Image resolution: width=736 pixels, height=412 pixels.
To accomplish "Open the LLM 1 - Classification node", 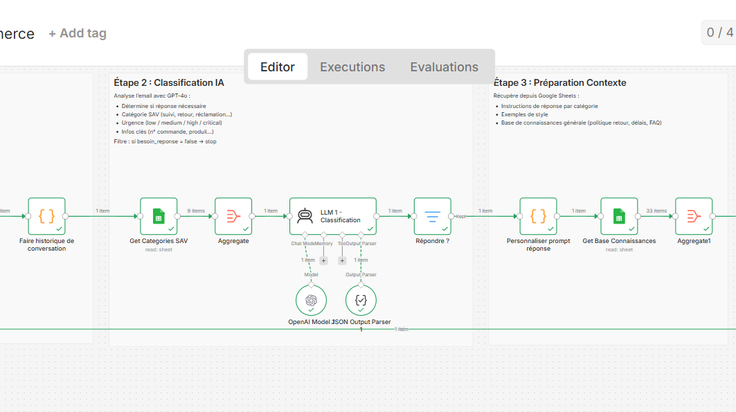I will coord(333,216).
